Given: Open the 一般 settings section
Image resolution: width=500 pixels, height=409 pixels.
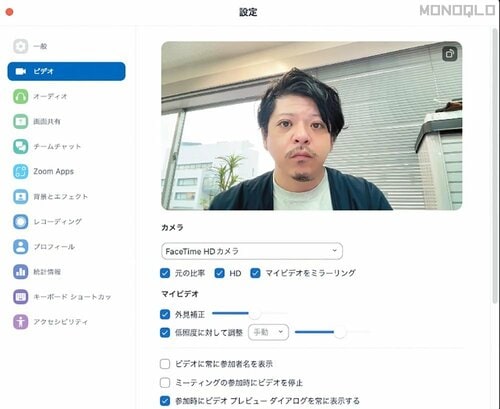Looking at the screenshot, I should coord(66,46).
